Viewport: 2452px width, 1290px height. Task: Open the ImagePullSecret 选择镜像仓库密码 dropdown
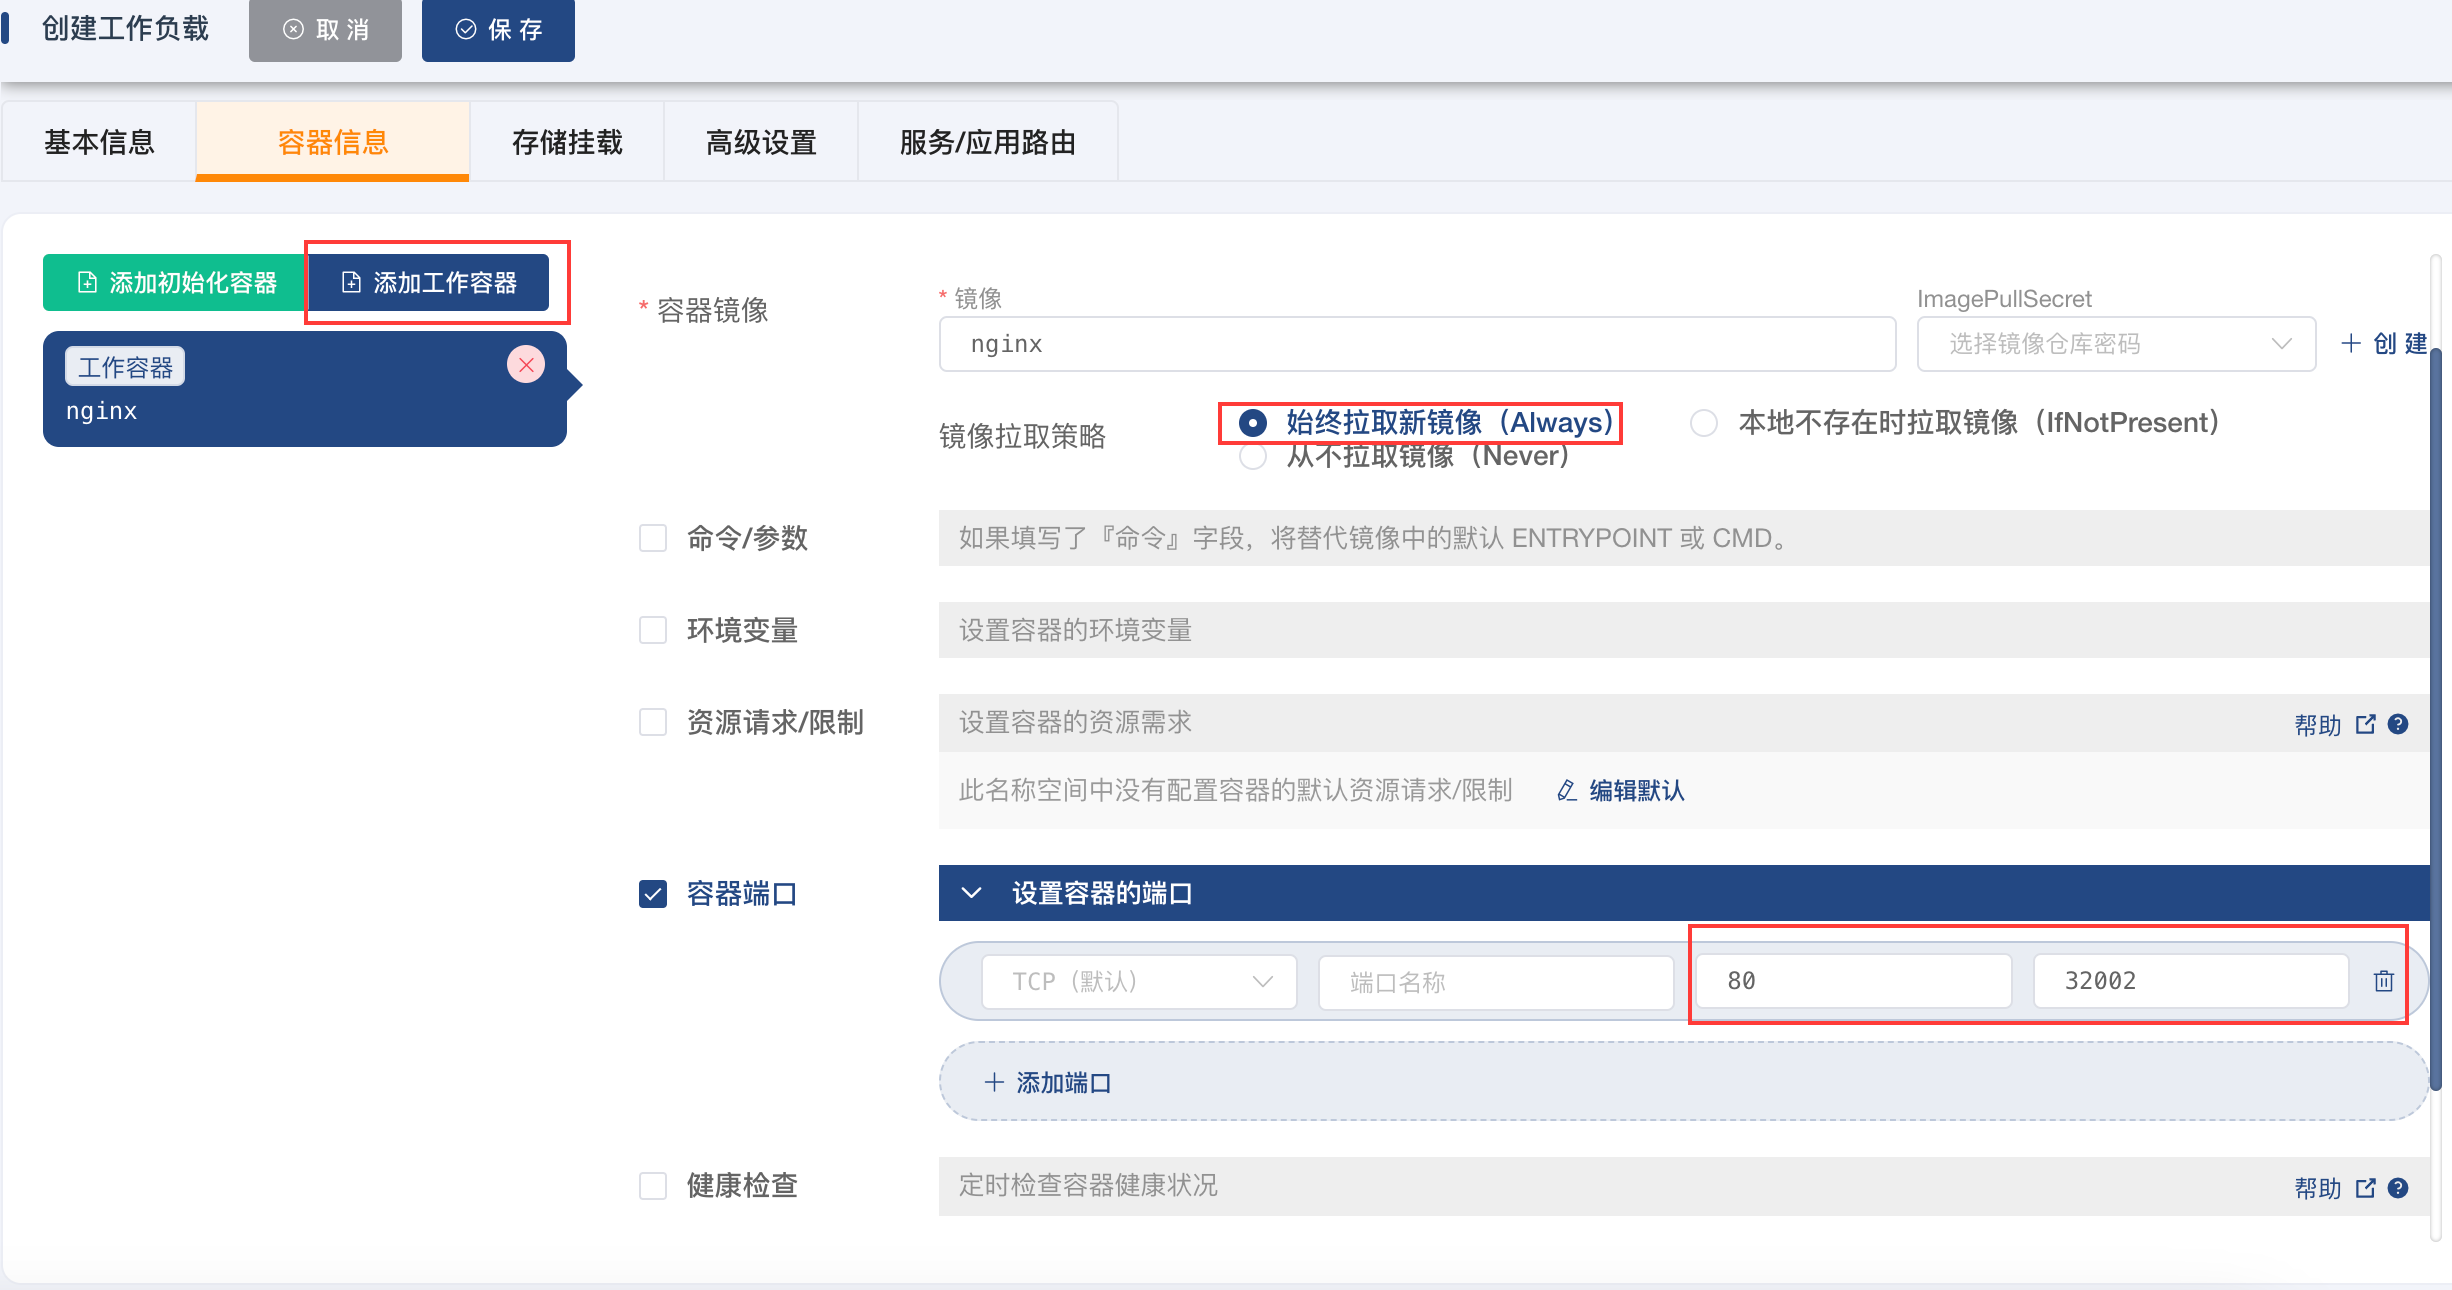click(2115, 344)
